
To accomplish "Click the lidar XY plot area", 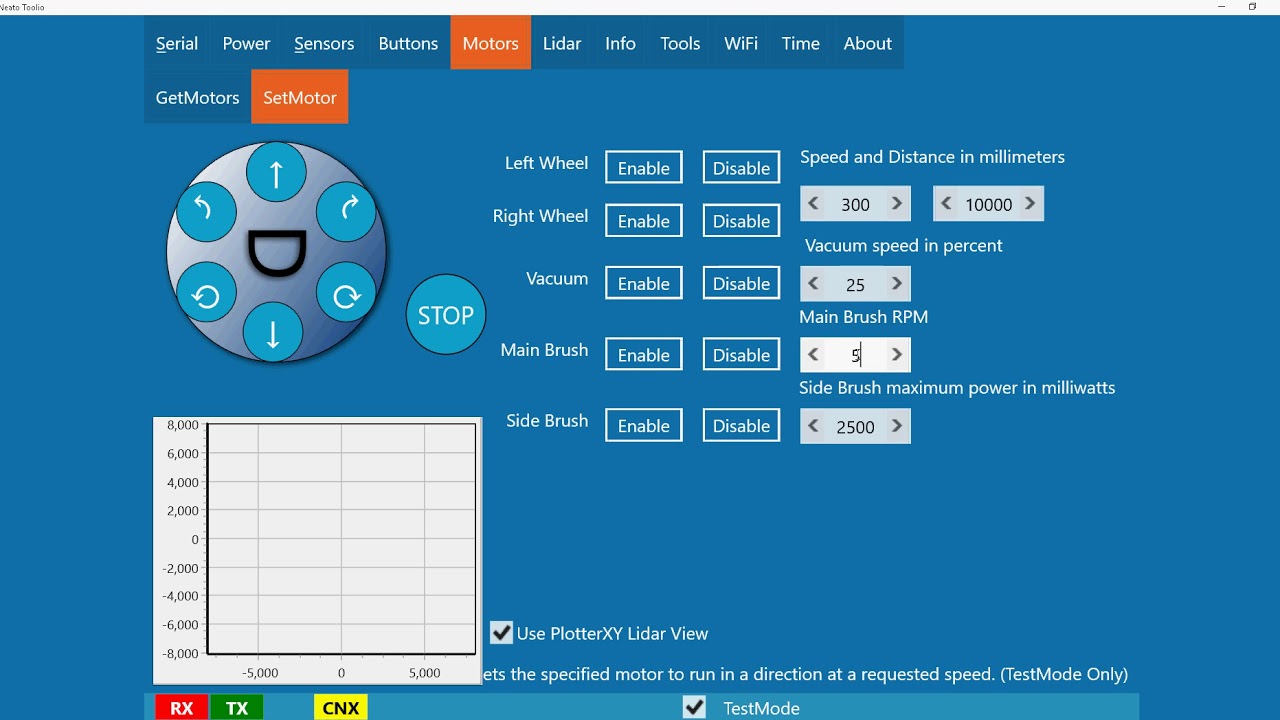I will 341,538.
